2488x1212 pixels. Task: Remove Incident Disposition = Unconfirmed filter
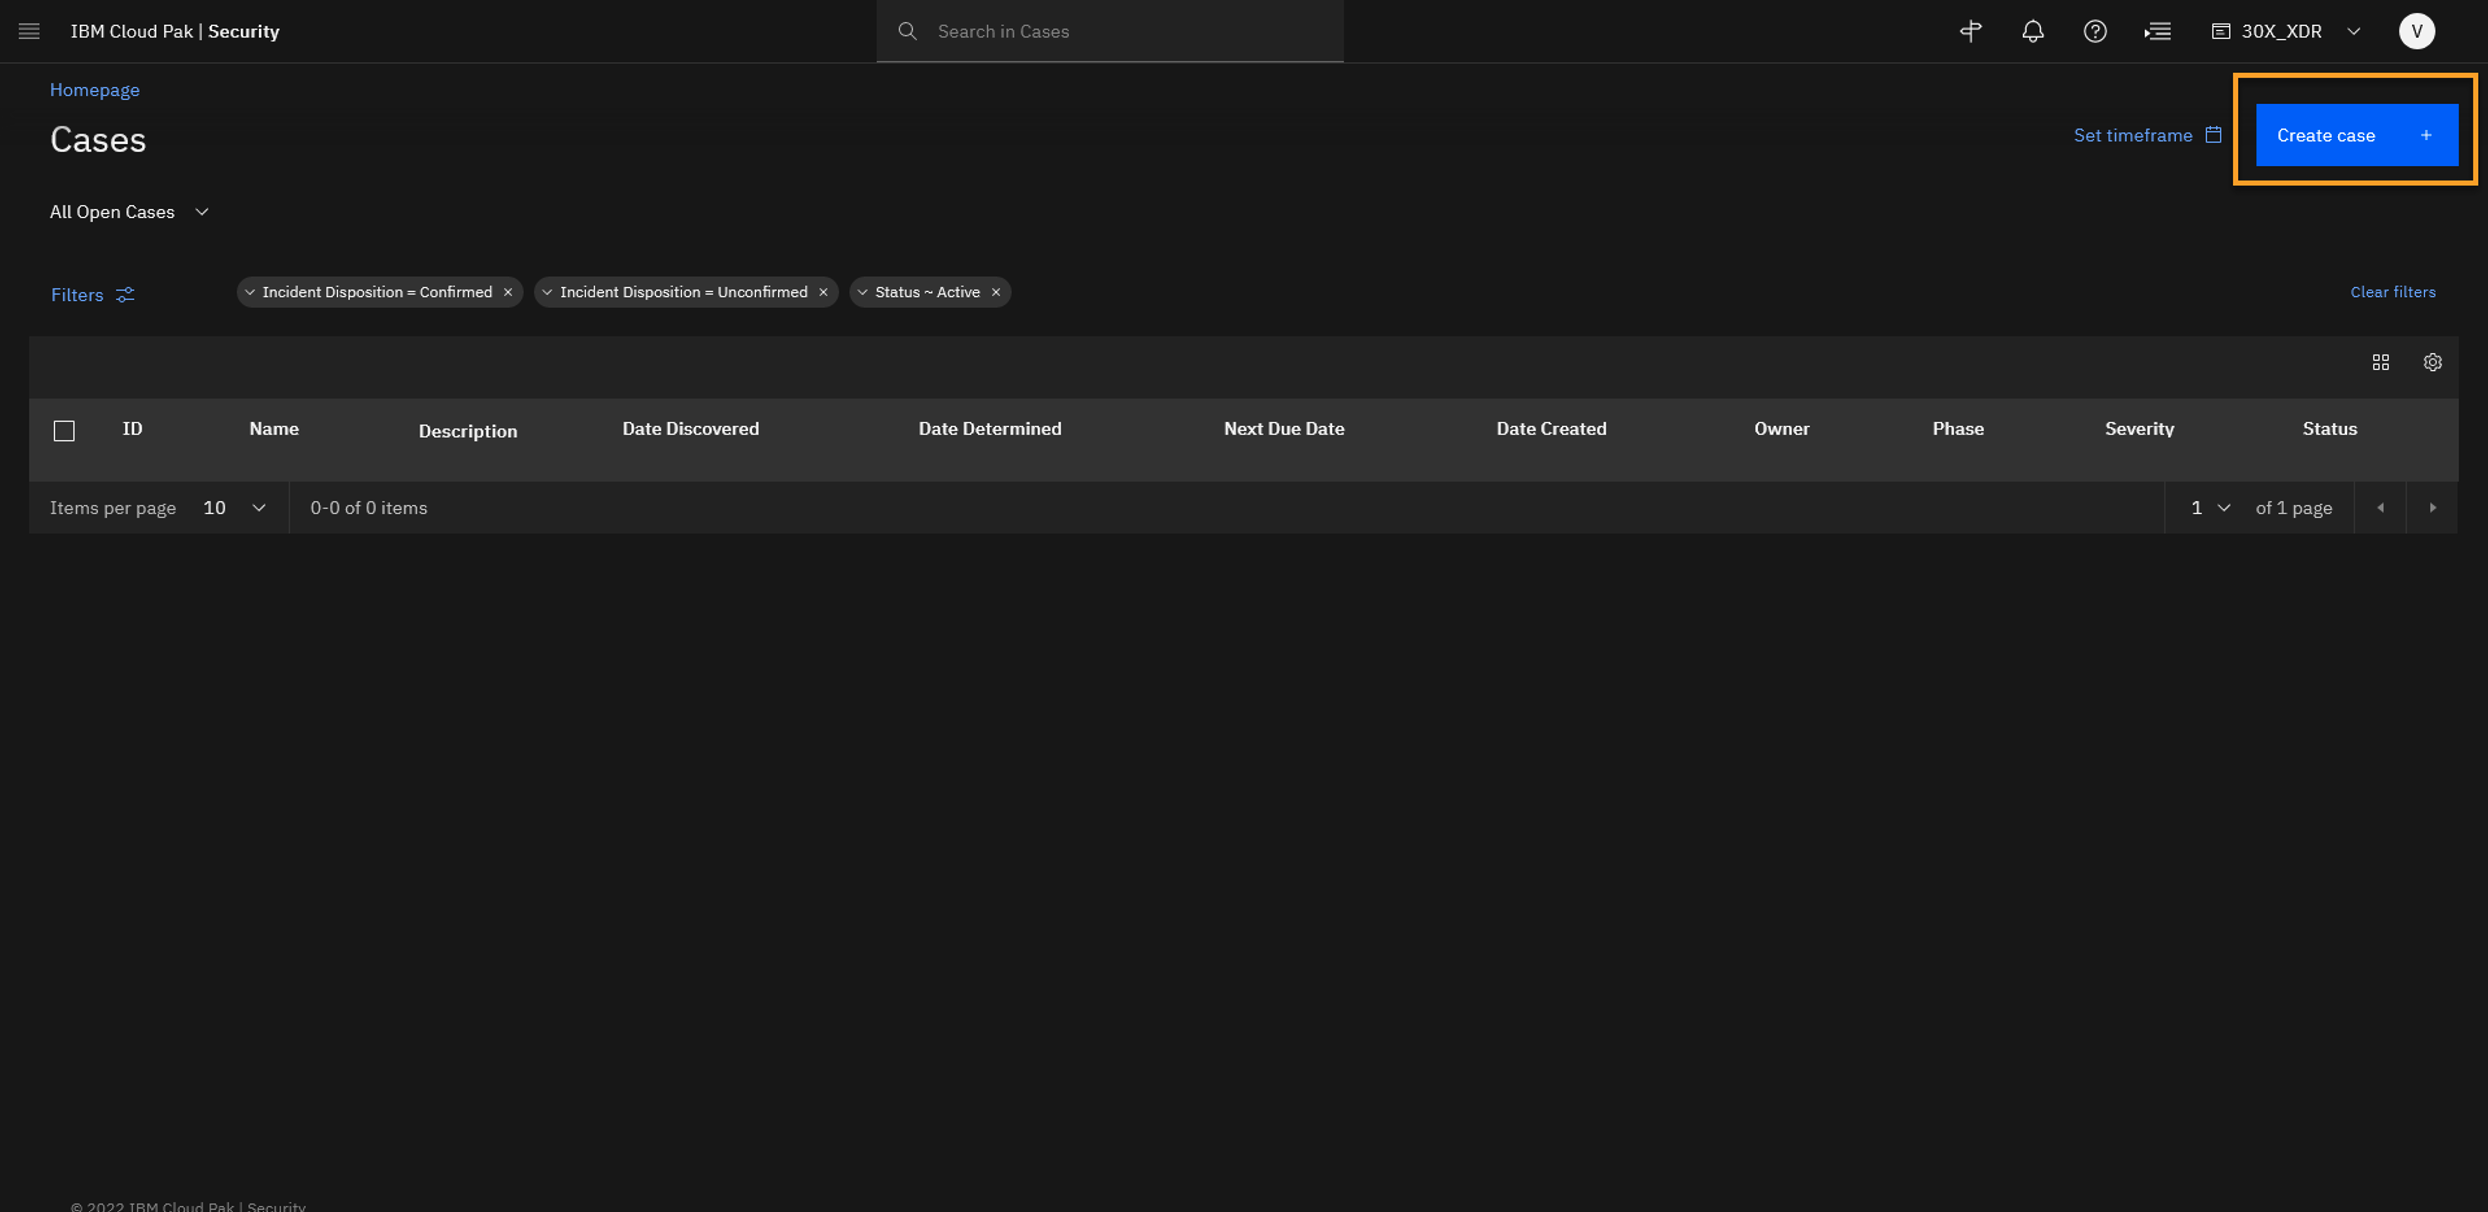823,292
